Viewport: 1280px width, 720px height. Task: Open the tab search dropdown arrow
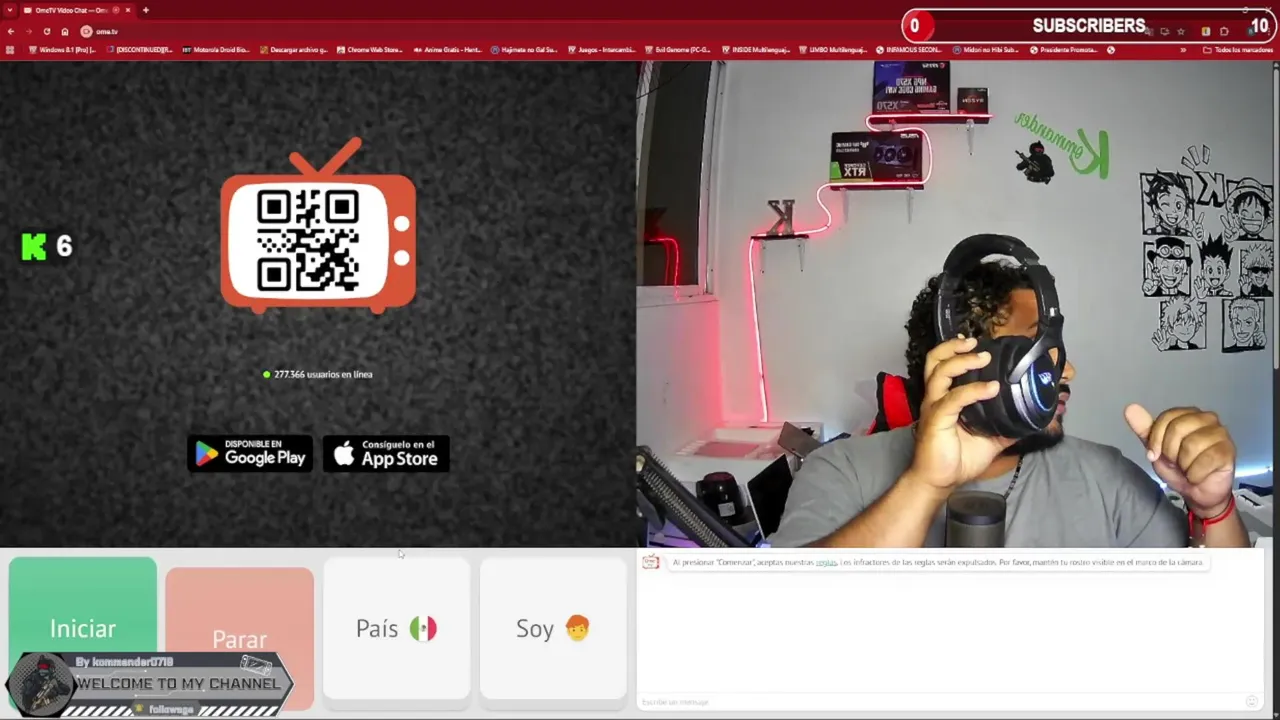10,10
